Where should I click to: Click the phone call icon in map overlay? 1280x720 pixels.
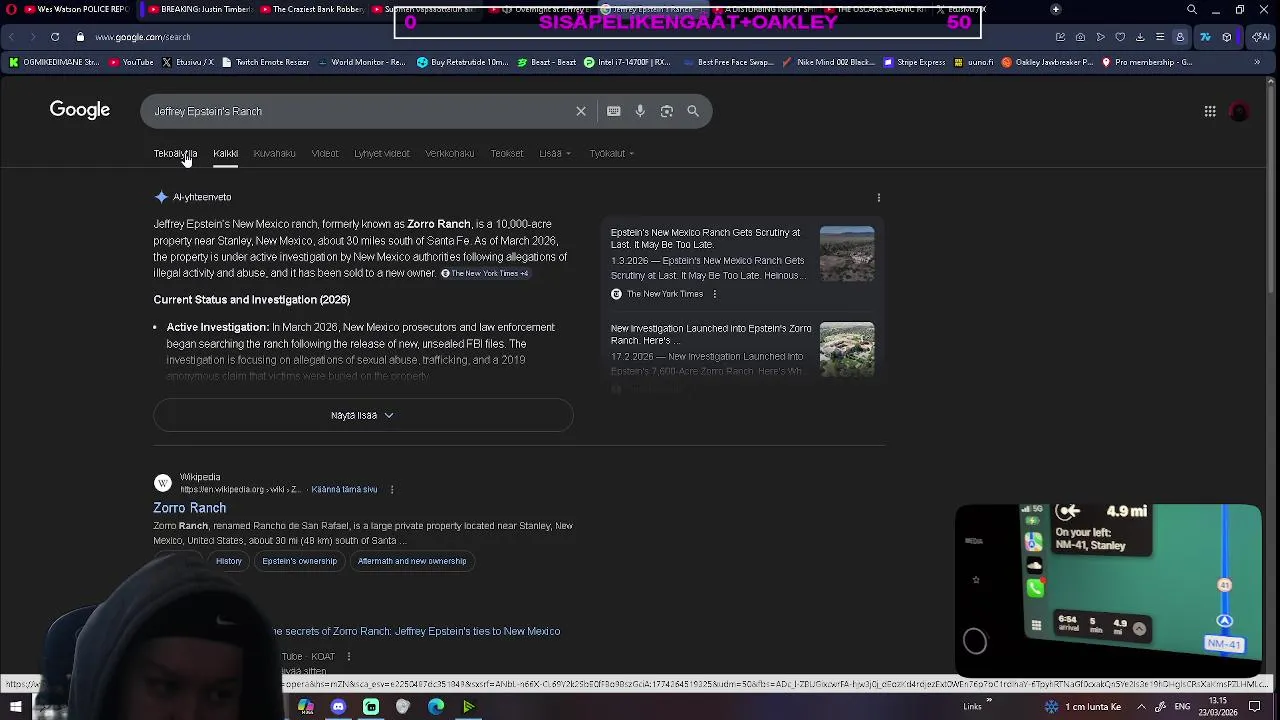(1035, 588)
